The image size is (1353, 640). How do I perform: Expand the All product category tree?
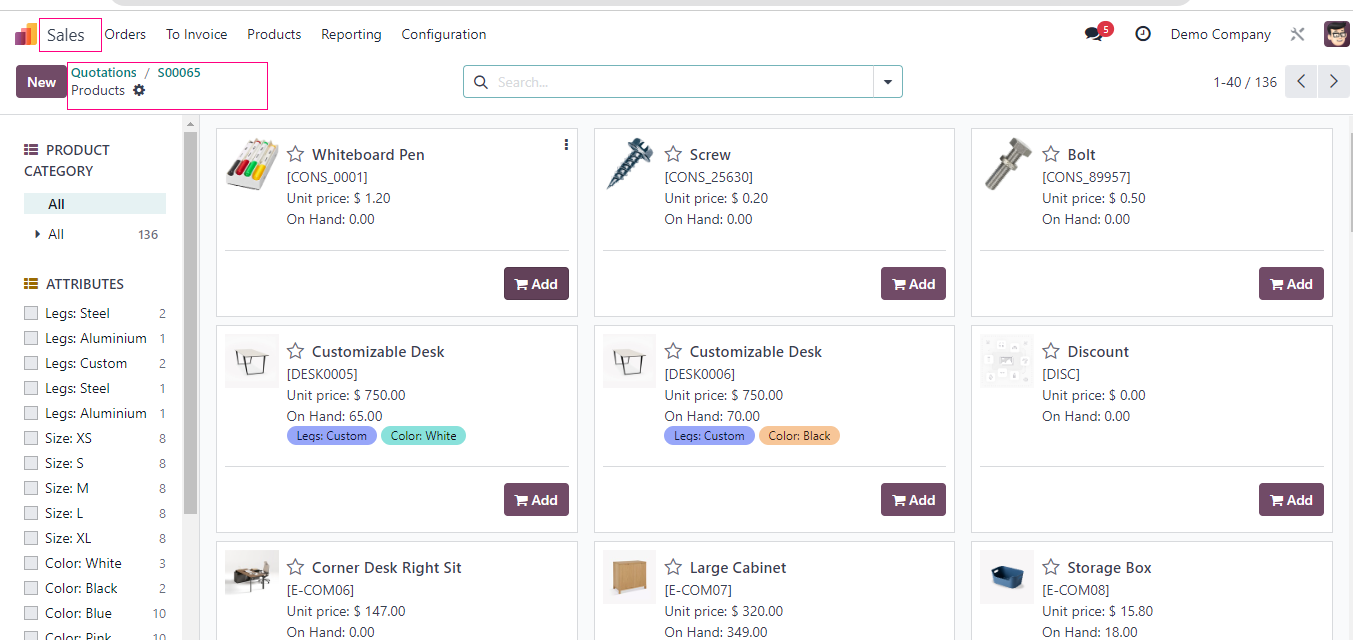click(x=38, y=234)
